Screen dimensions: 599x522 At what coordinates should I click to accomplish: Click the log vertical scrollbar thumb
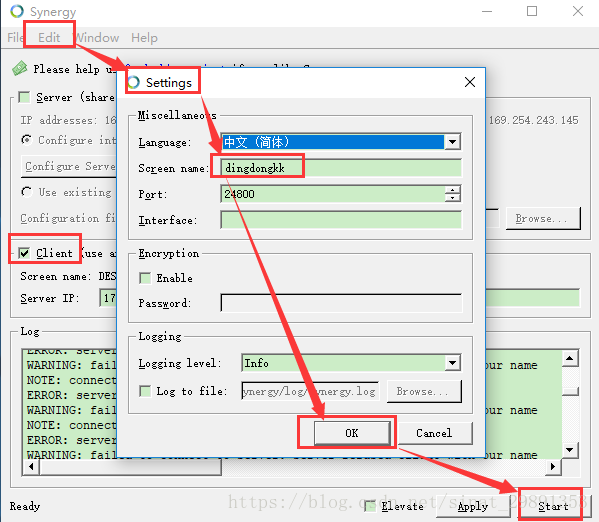pyautogui.click(x=570, y=392)
